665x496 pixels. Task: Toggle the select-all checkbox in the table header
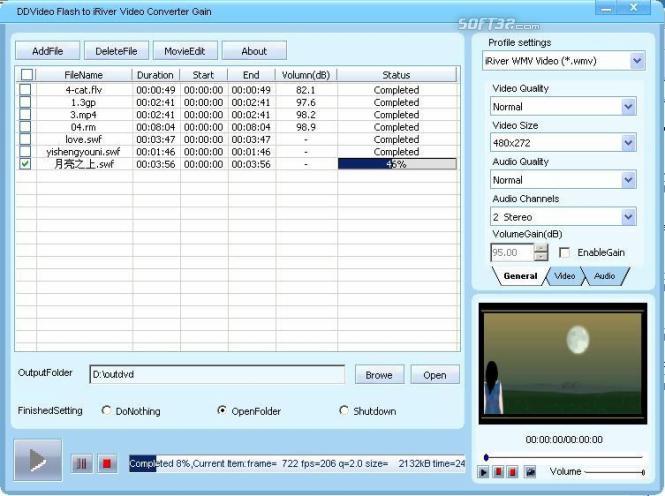coord(27,75)
